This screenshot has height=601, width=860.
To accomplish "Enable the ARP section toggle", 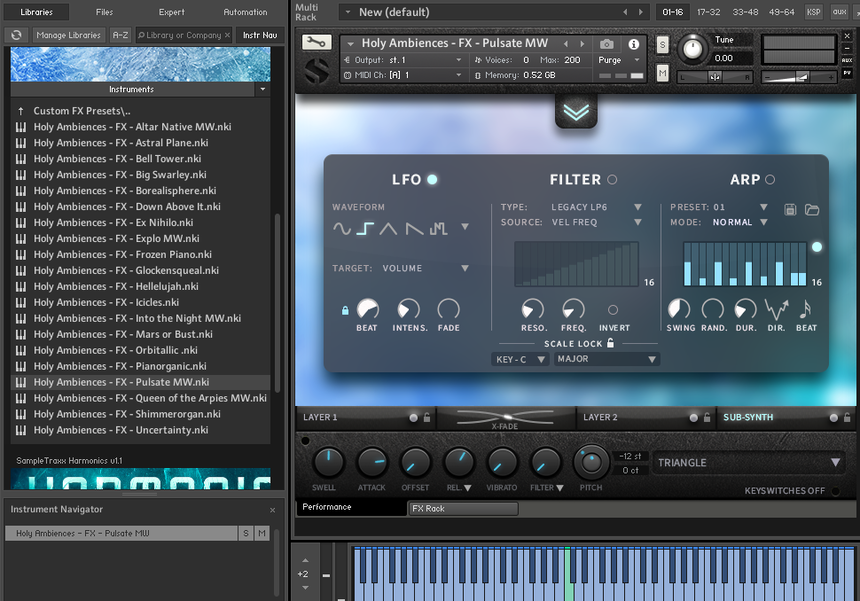I will click(x=770, y=179).
